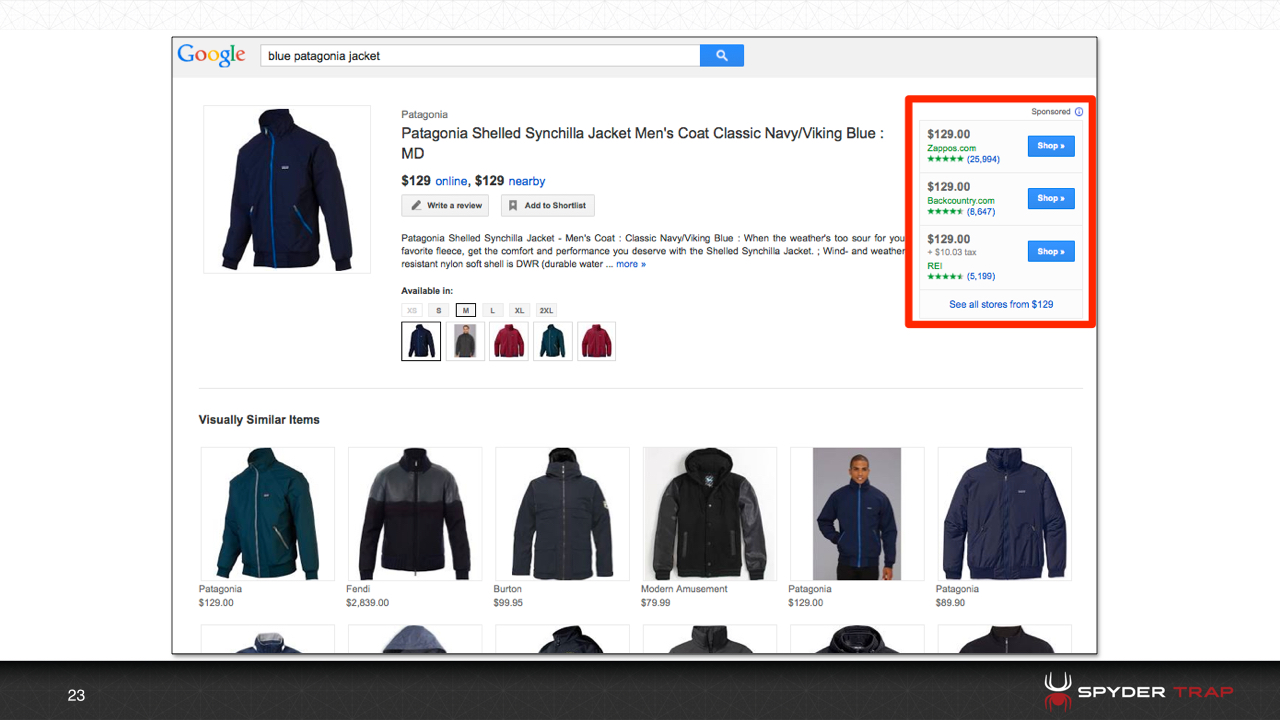This screenshot has height=720, width=1280.
Task: Choose the first red jacket color thumbnail
Action: point(509,341)
